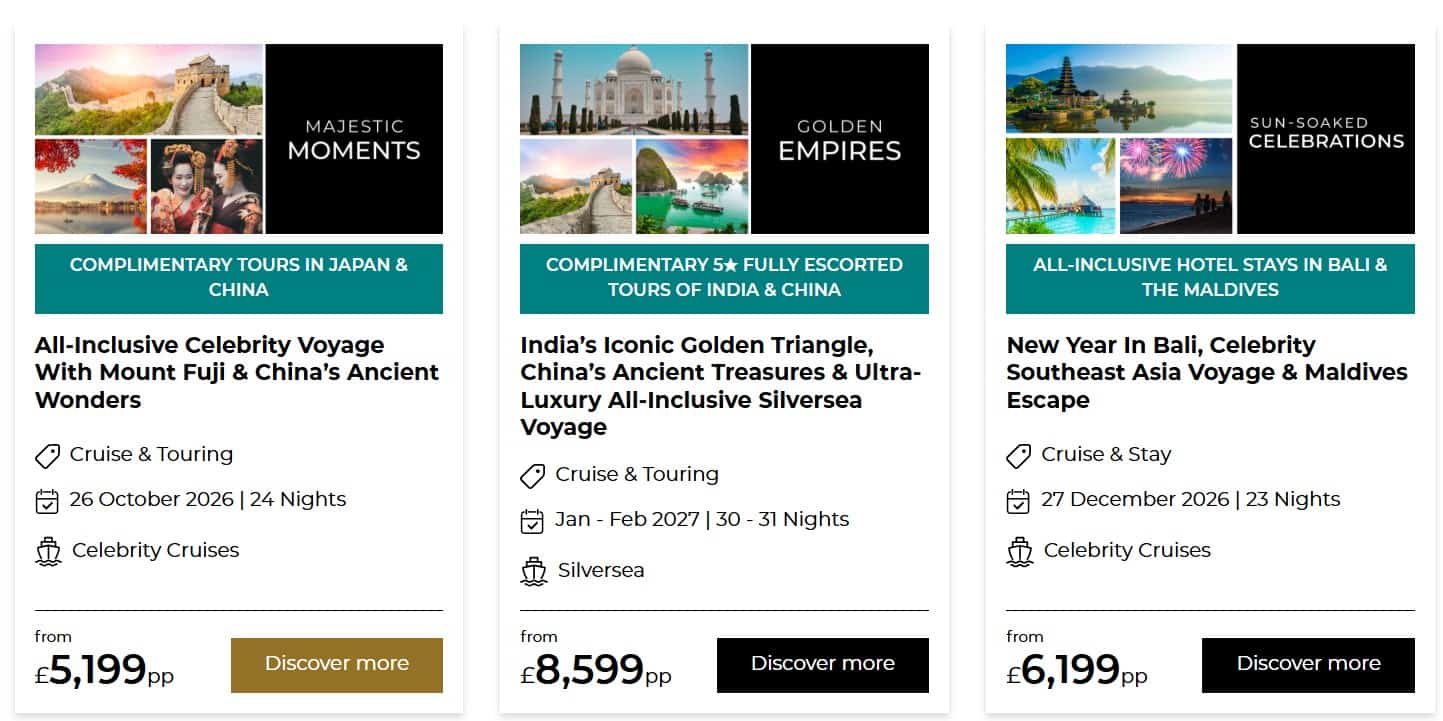Viewport: 1443px width, 721px height.
Task: Click the tag icon in the Golden Empires card
Action: [533, 477]
